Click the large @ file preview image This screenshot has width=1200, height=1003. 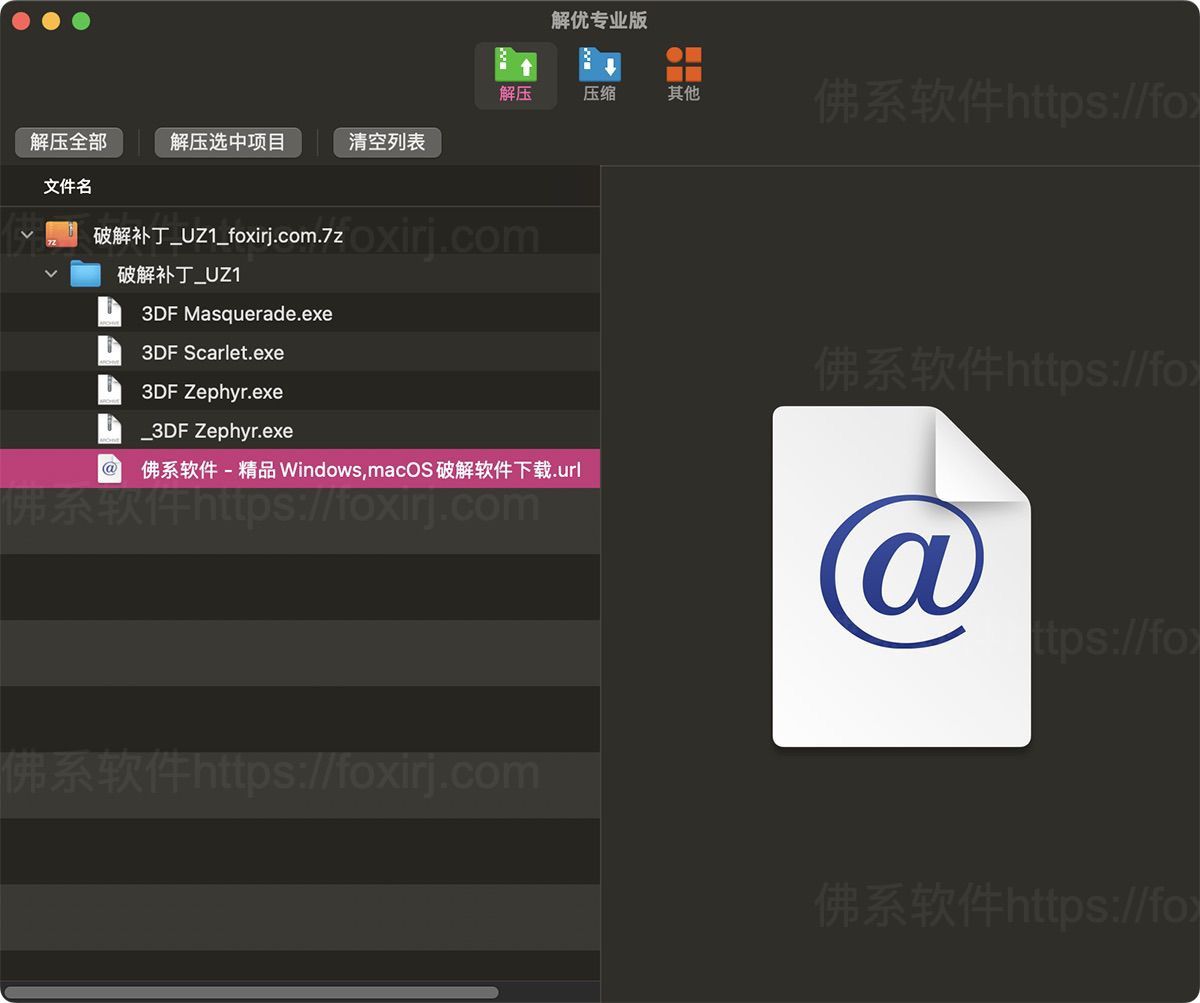click(x=901, y=576)
